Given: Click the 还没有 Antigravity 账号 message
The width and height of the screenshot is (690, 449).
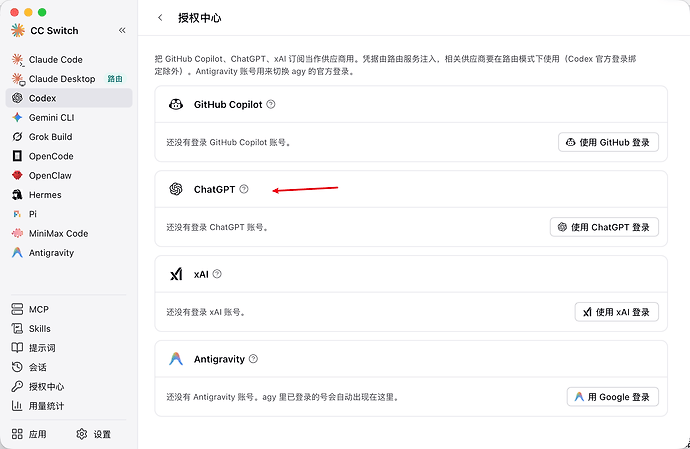Looking at the screenshot, I should click(x=283, y=397).
